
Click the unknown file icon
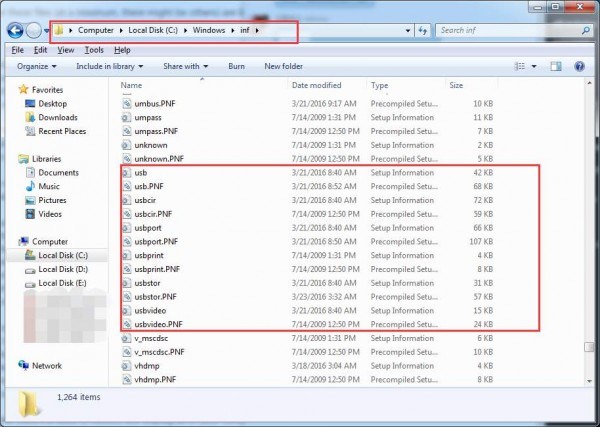[x=126, y=145]
